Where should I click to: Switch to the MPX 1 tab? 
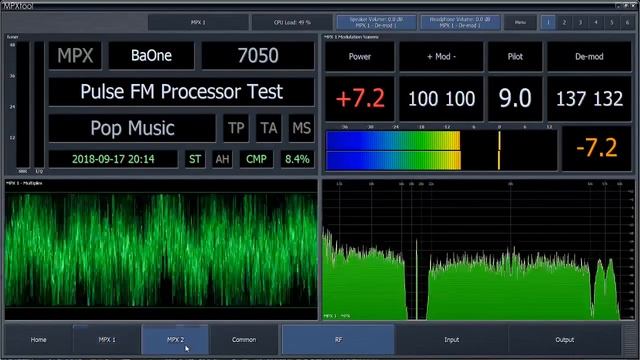tap(107, 340)
